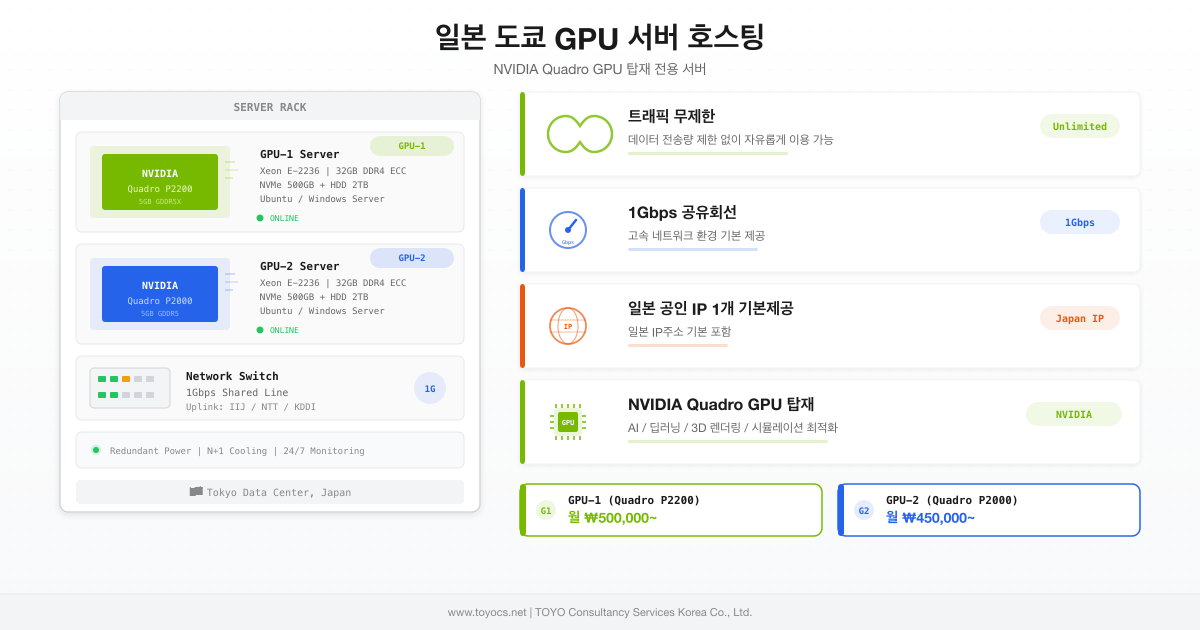Screen dimensions: 1200x630
Task: Select the GPU-2 badge tab label
Action: point(411,258)
